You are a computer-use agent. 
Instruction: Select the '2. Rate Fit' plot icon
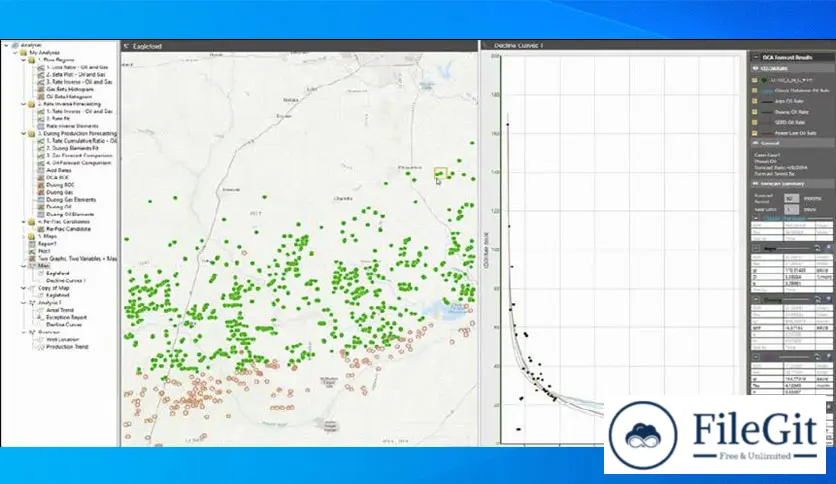[41, 118]
